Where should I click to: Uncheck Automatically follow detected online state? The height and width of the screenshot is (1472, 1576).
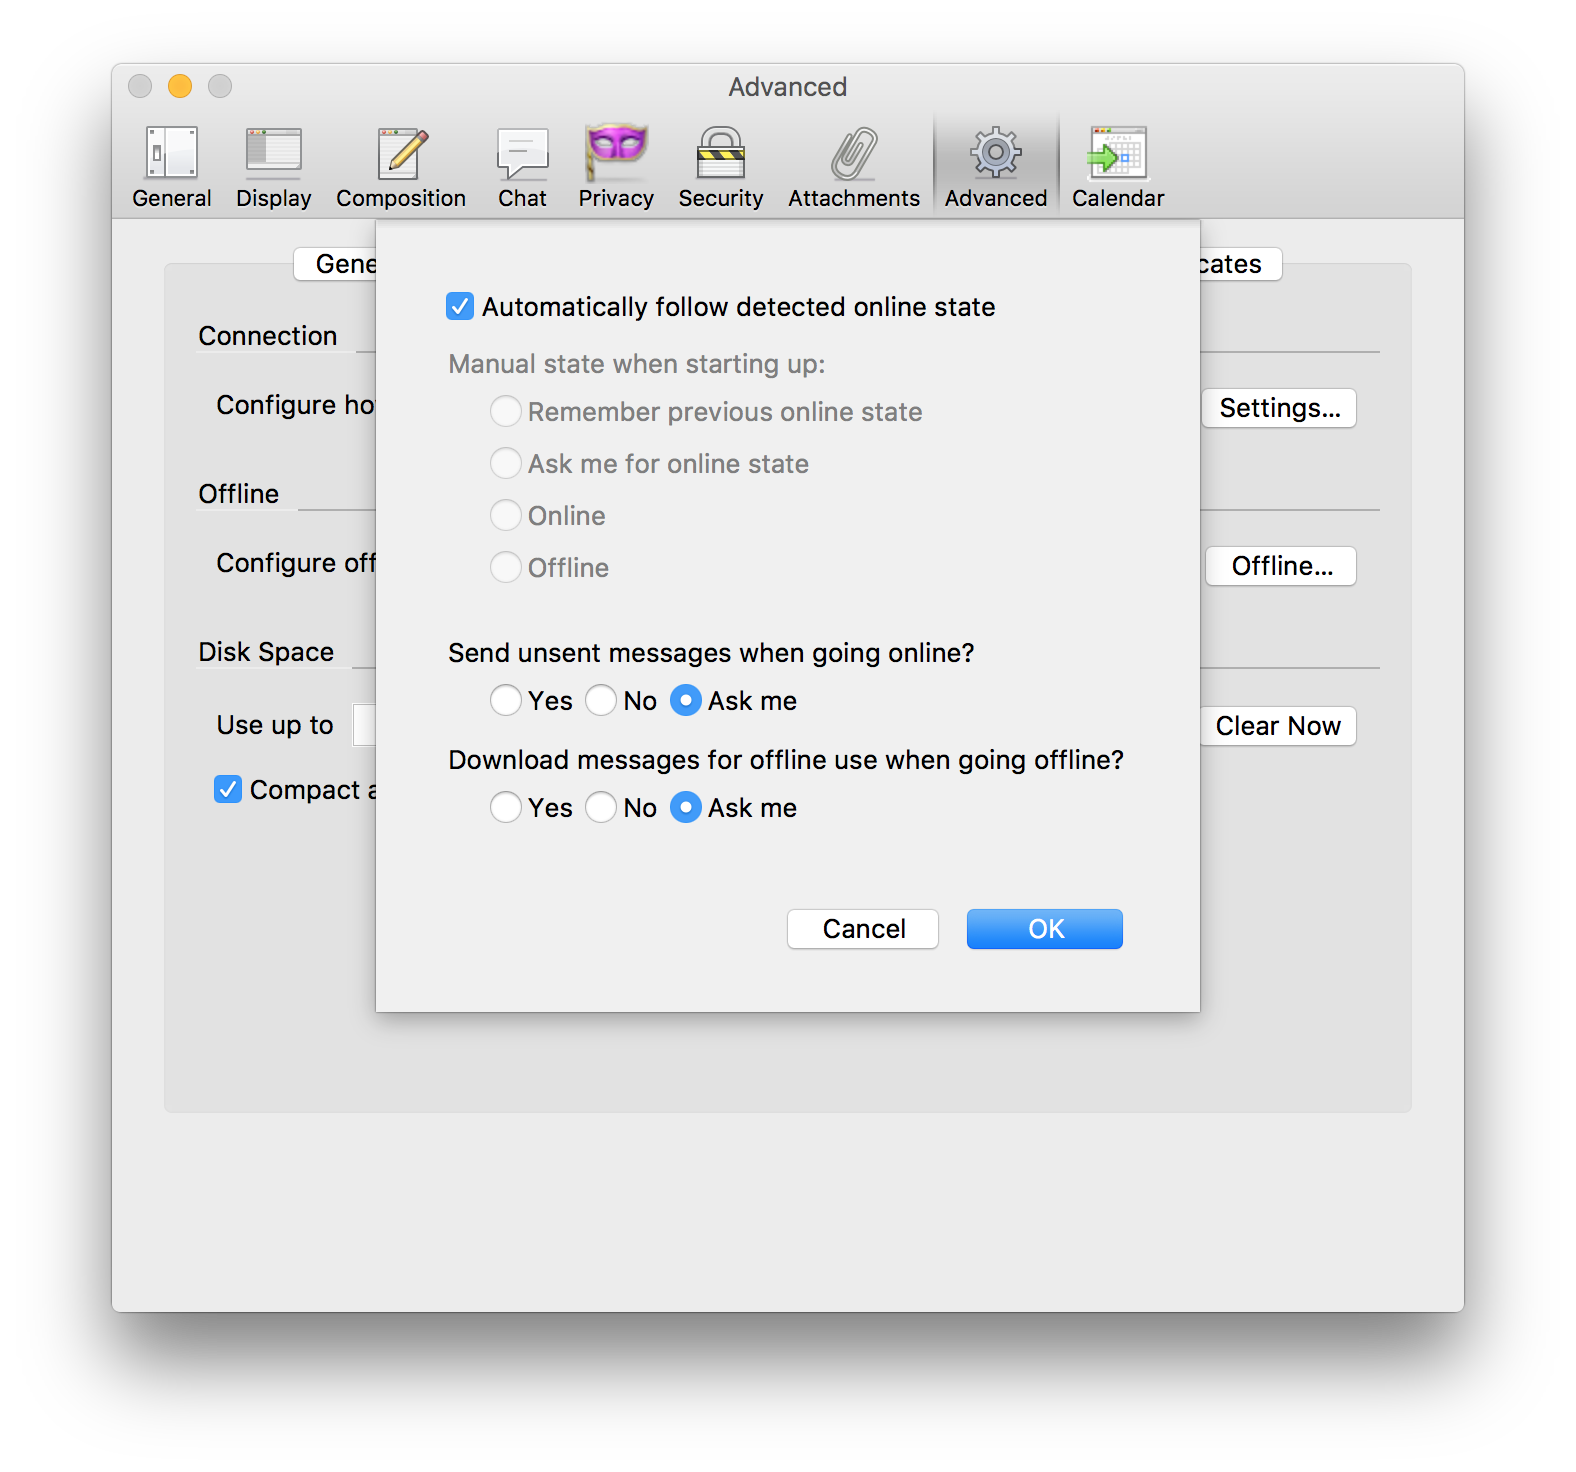pyautogui.click(x=460, y=306)
